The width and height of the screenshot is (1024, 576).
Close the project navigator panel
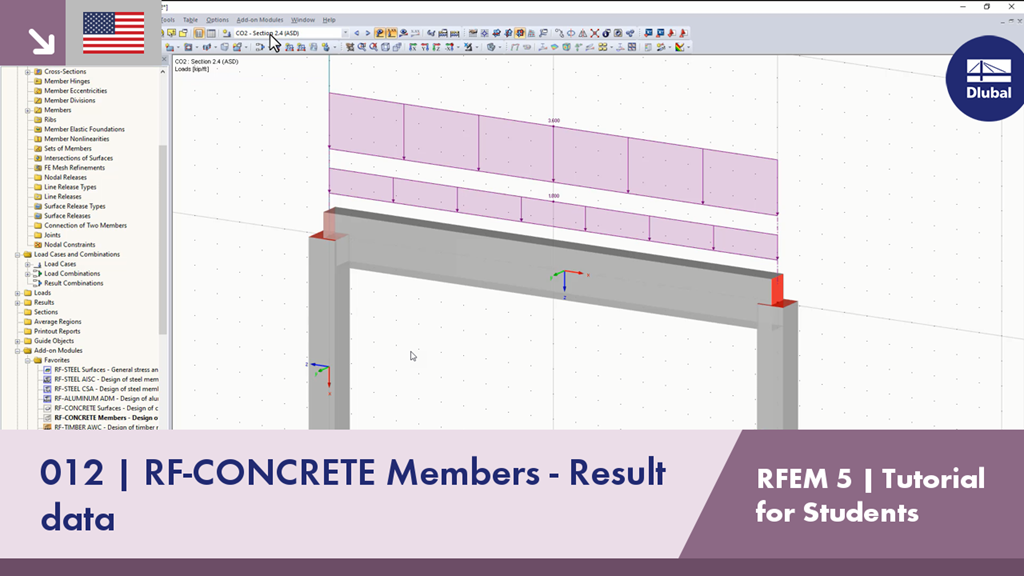pos(164,59)
